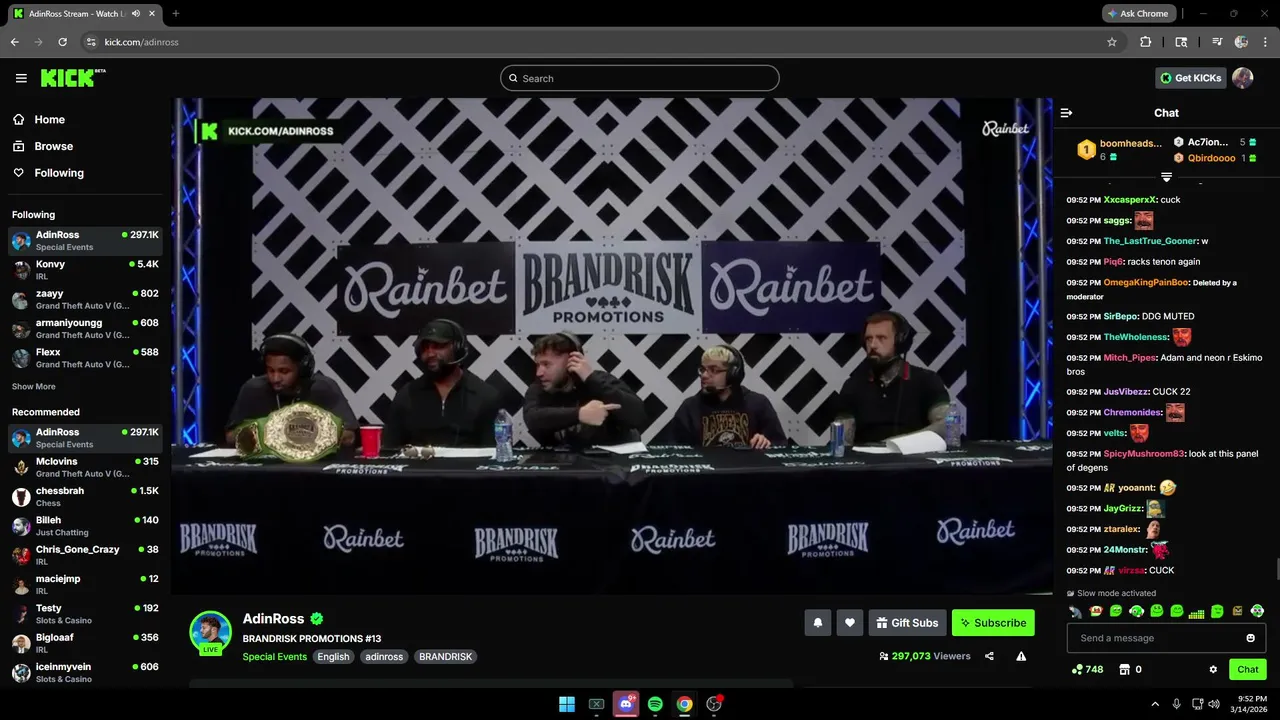This screenshot has height=720, width=1280.
Task: Open Windows Start menu
Action: click(x=566, y=704)
